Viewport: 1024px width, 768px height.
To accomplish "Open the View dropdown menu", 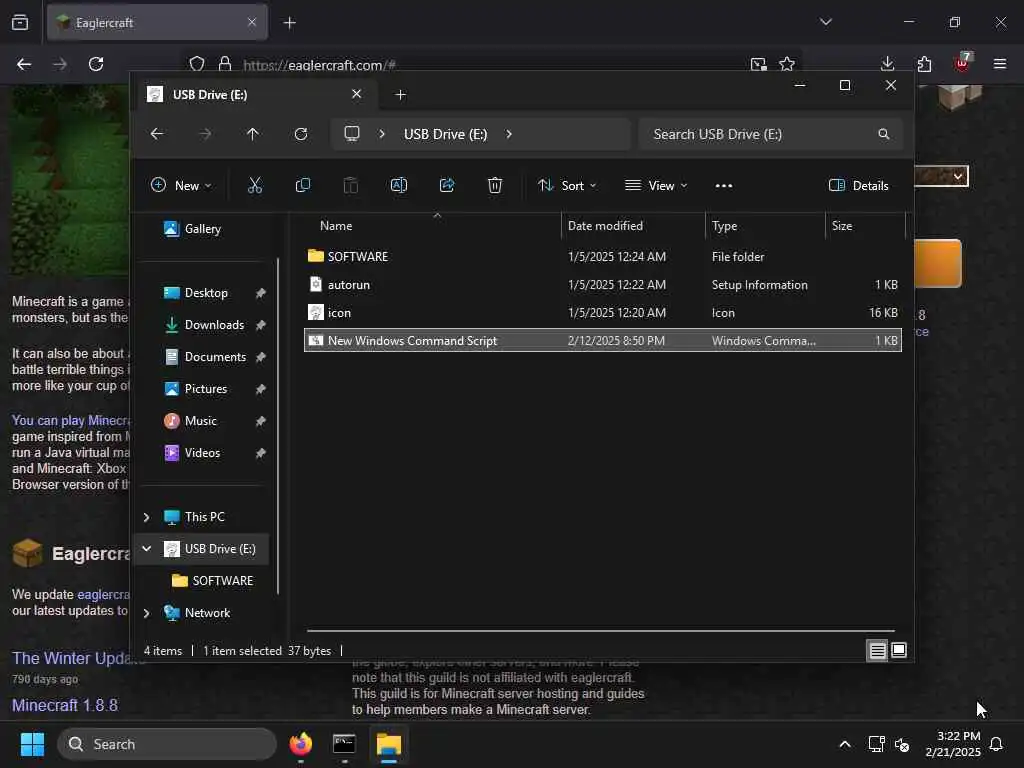I will (656, 185).
